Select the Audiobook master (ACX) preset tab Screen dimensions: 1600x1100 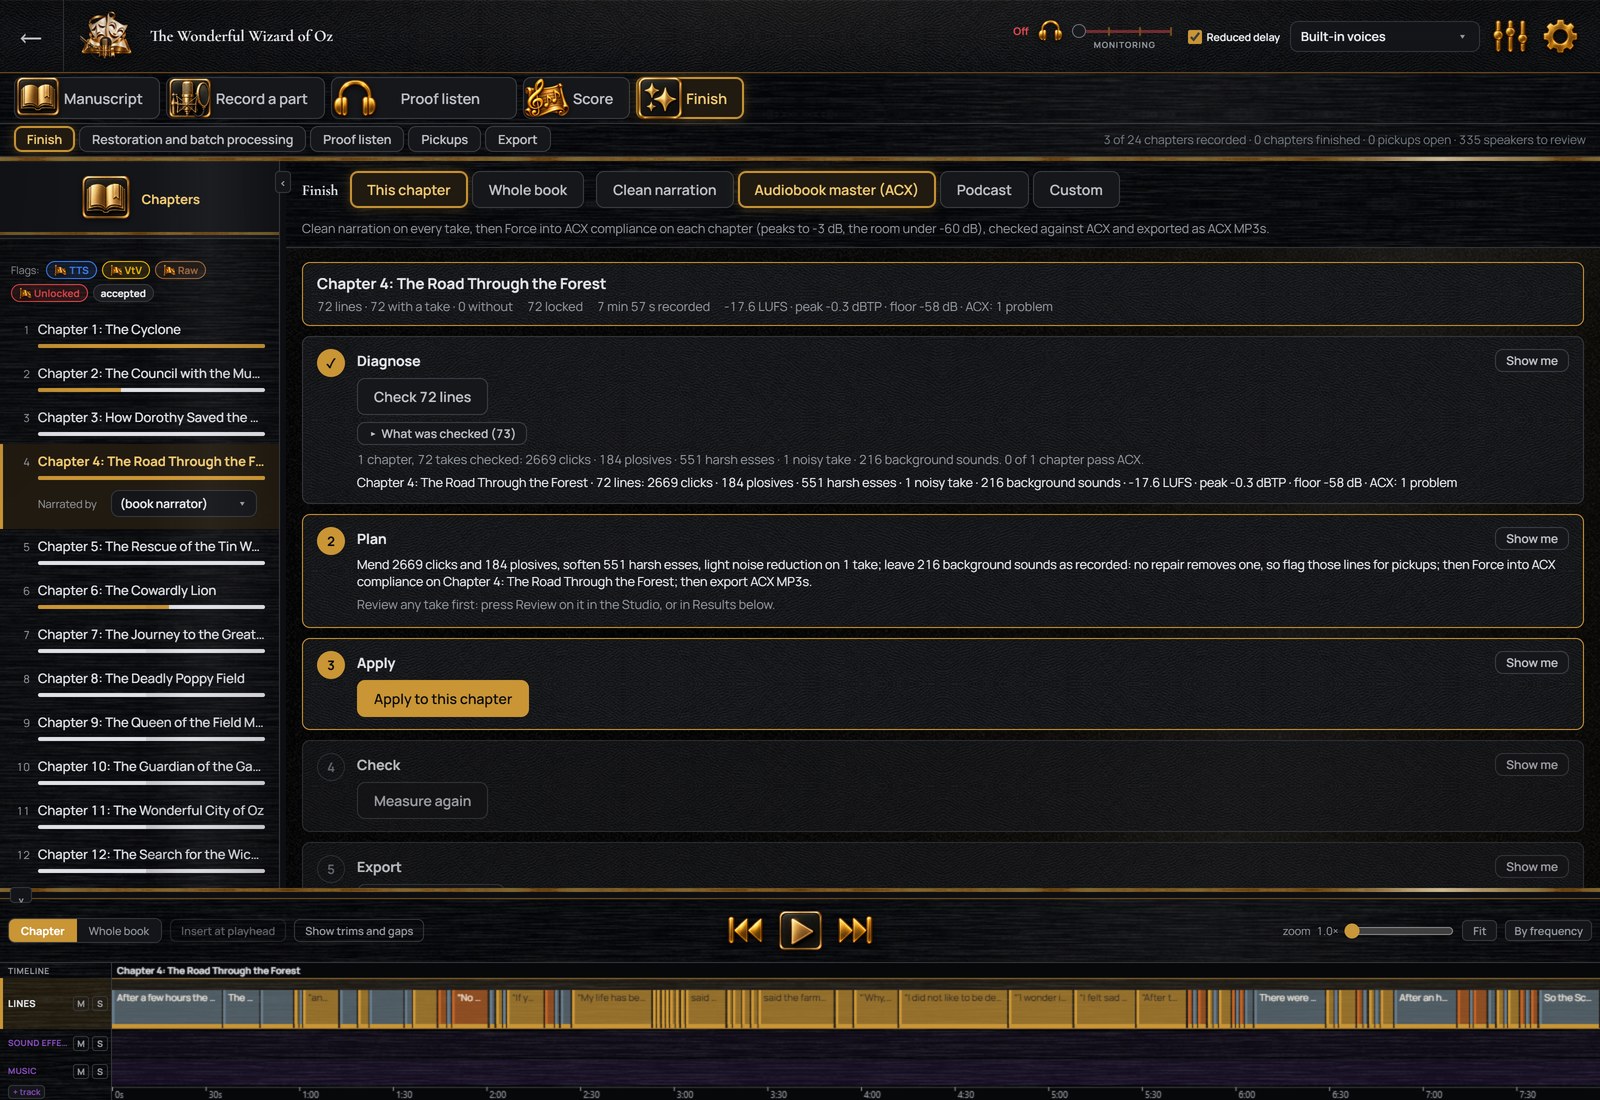[x=836, y=190]
